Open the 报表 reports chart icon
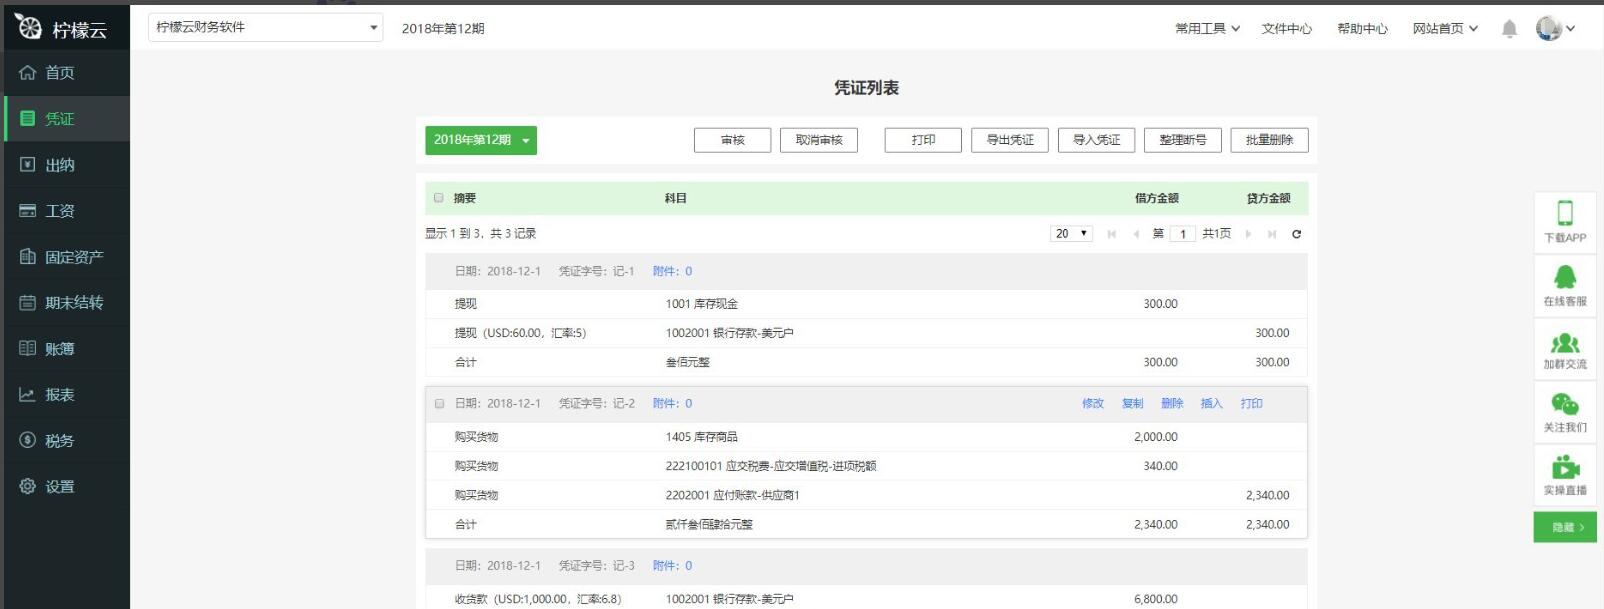This screenshot has width=1604, height=609. click(28, 395)
